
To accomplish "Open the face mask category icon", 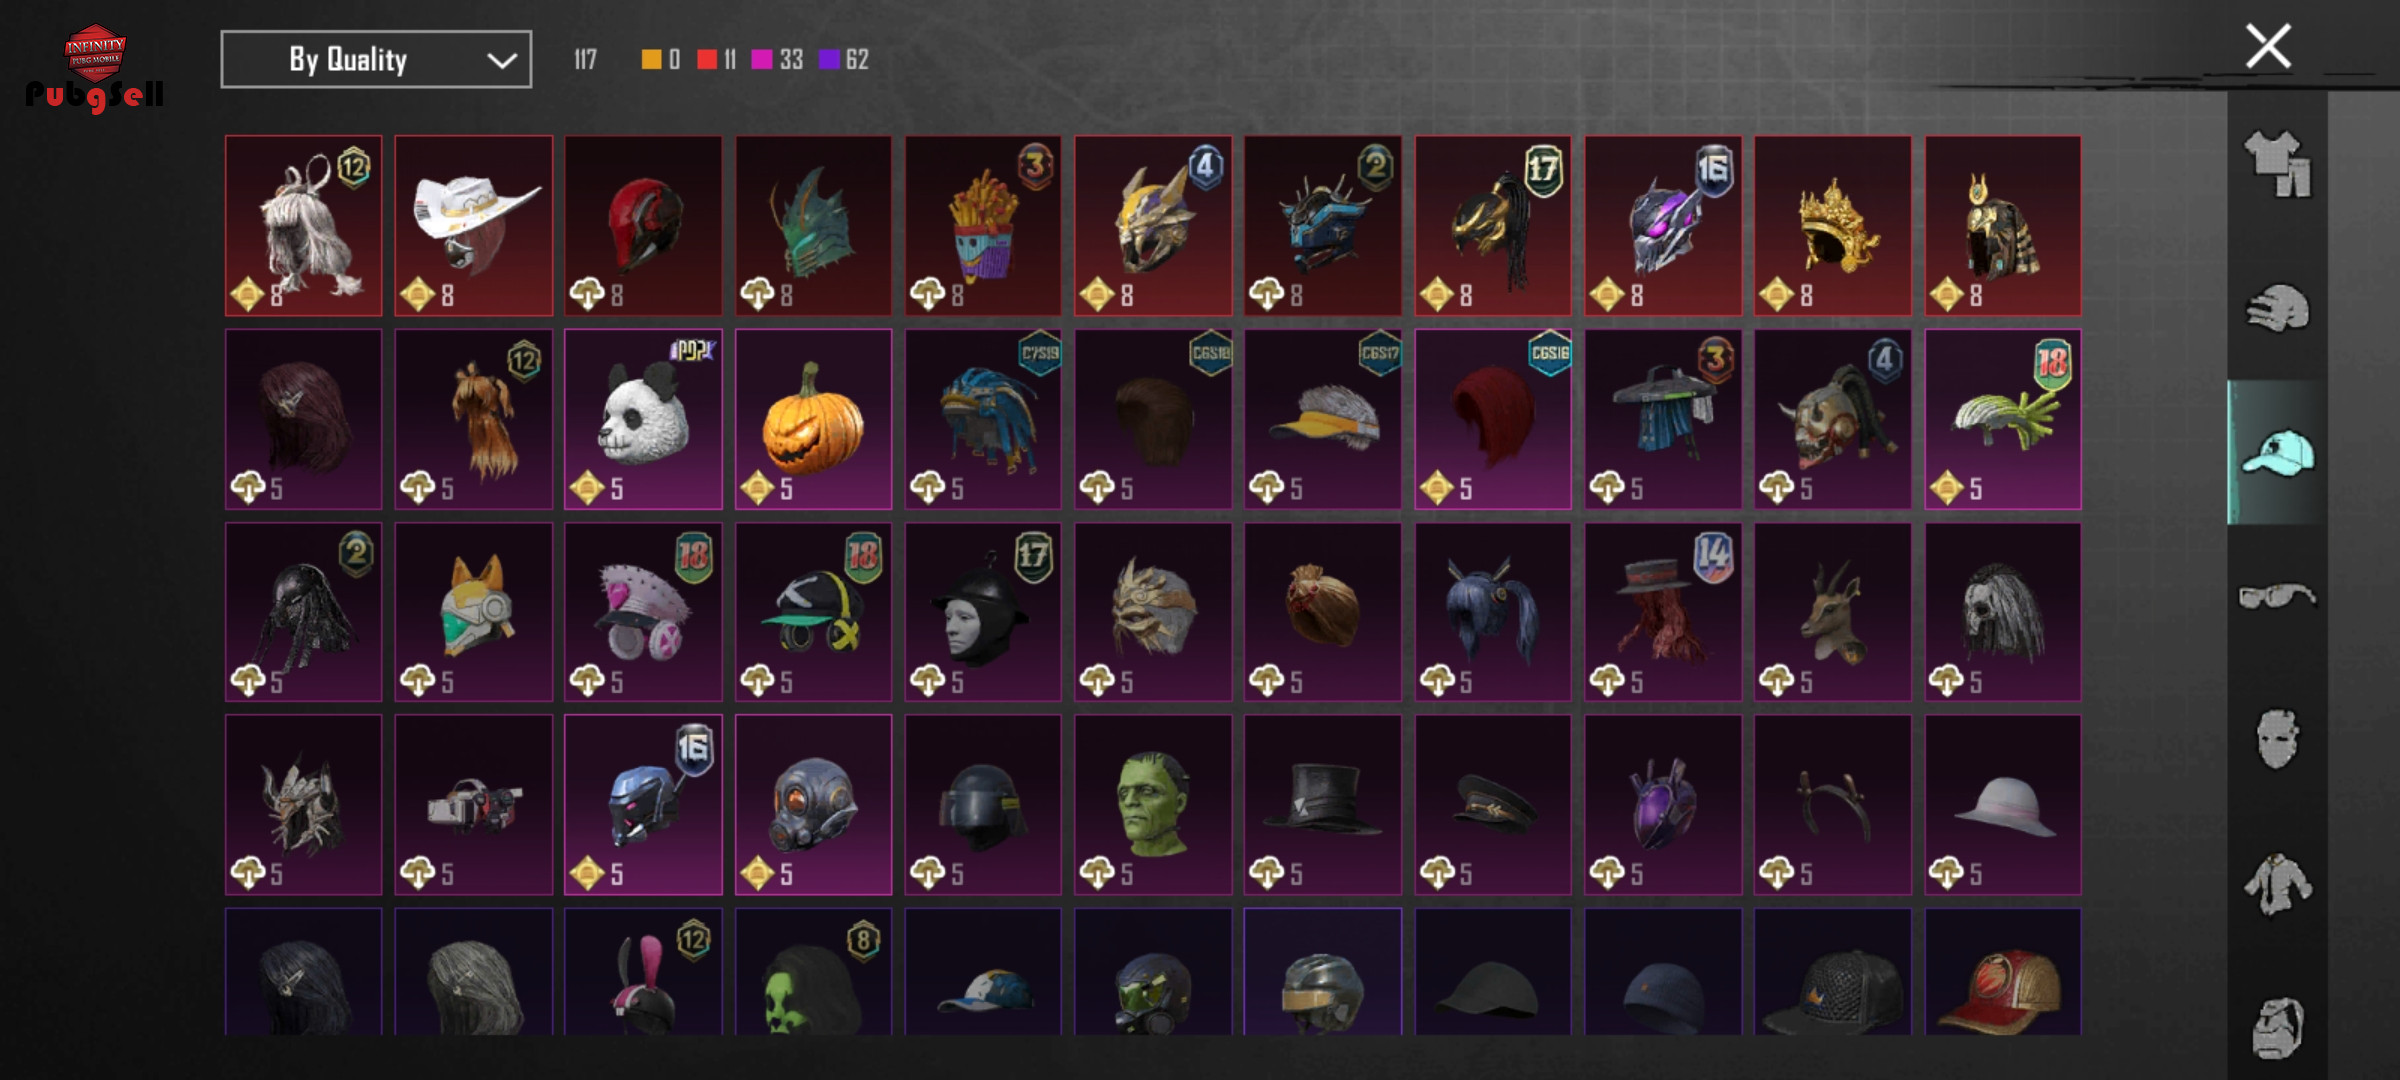I will (x=2277, y=740).
